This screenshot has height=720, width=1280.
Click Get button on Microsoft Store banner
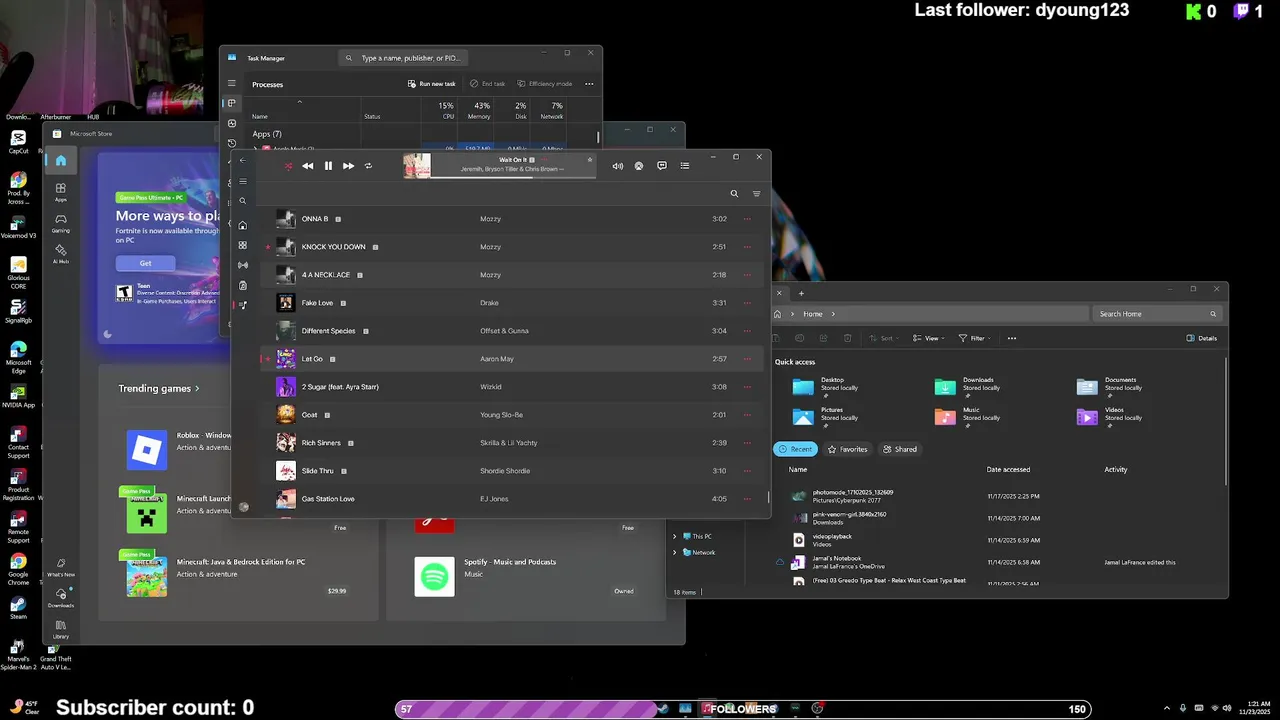[x=145, y=263]
